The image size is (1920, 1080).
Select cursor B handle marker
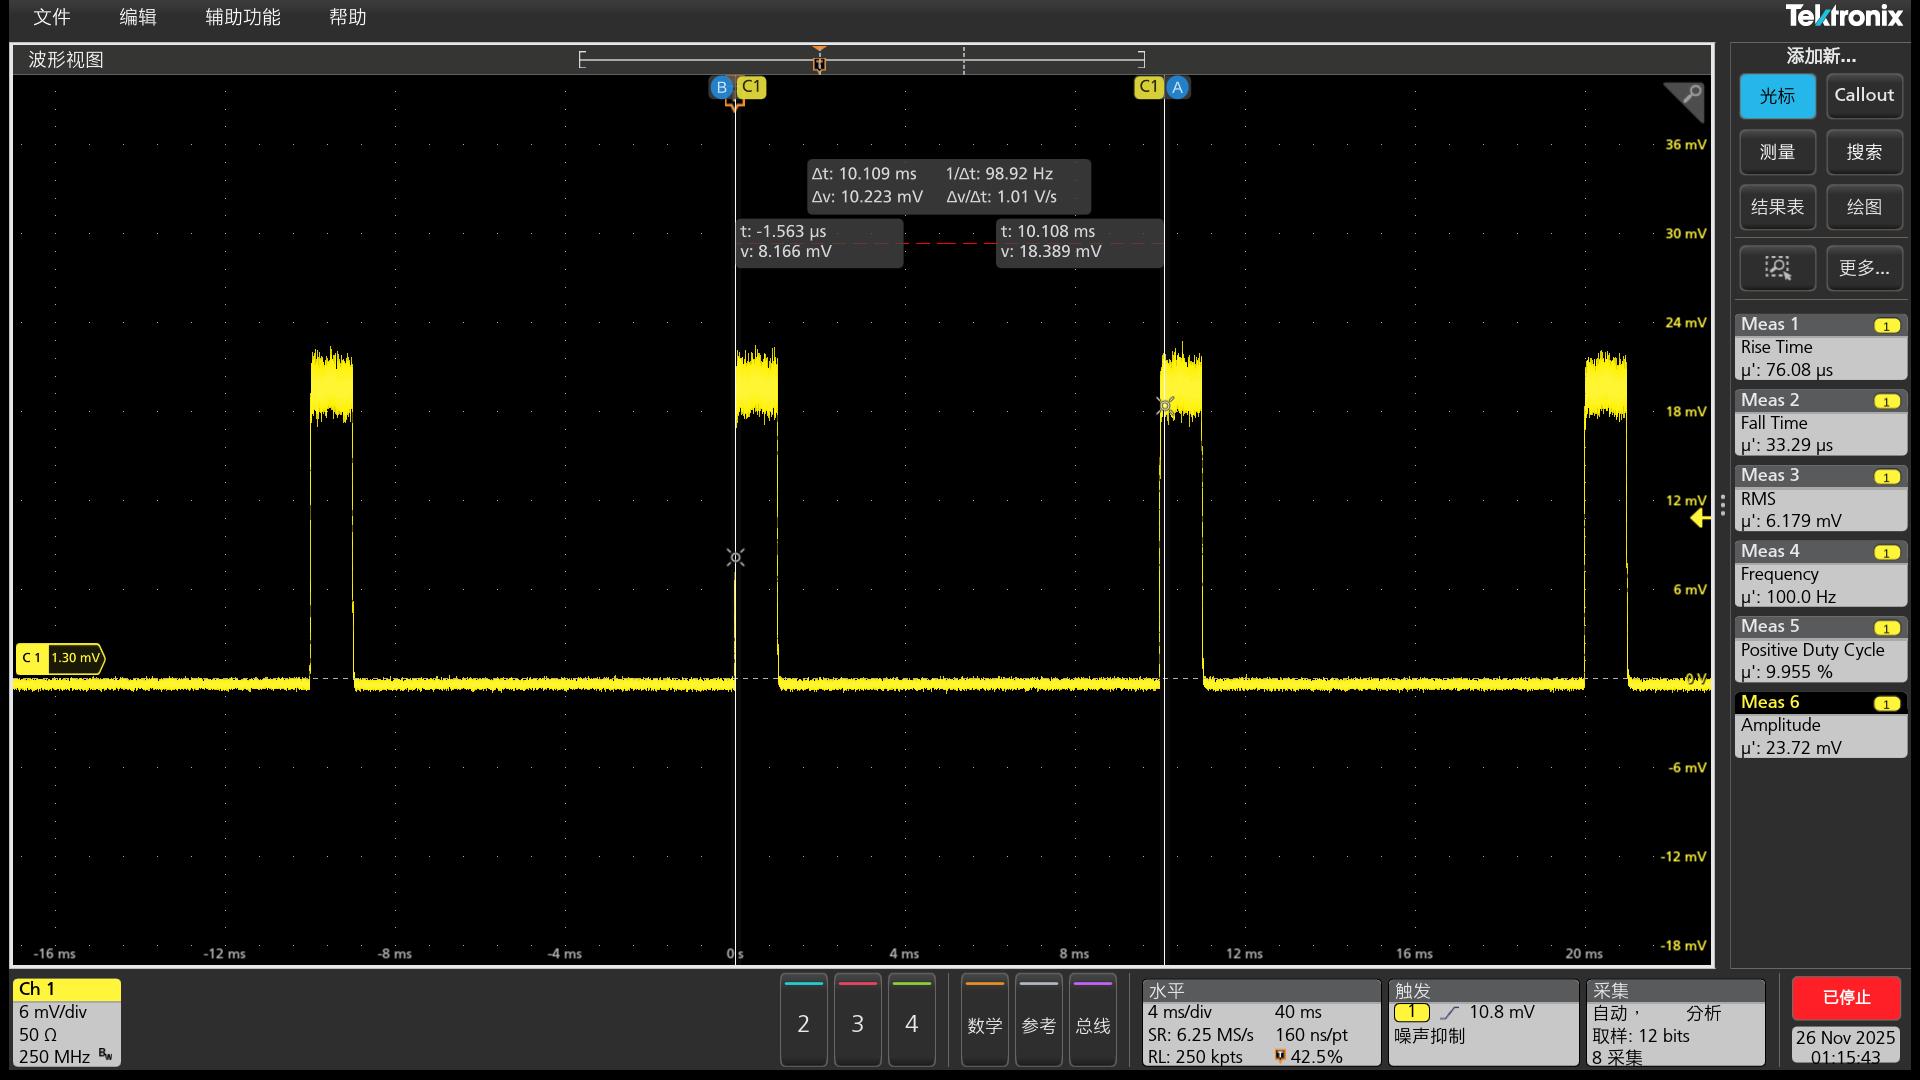pyautogui.click(x=721, y=87)
